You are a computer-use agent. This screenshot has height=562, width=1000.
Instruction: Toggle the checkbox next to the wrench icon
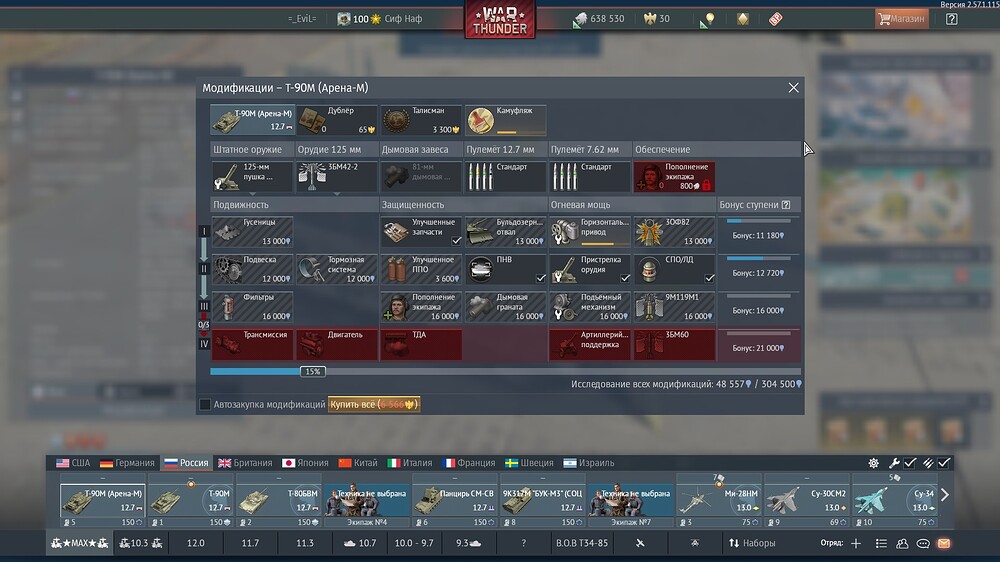point(911,463)
